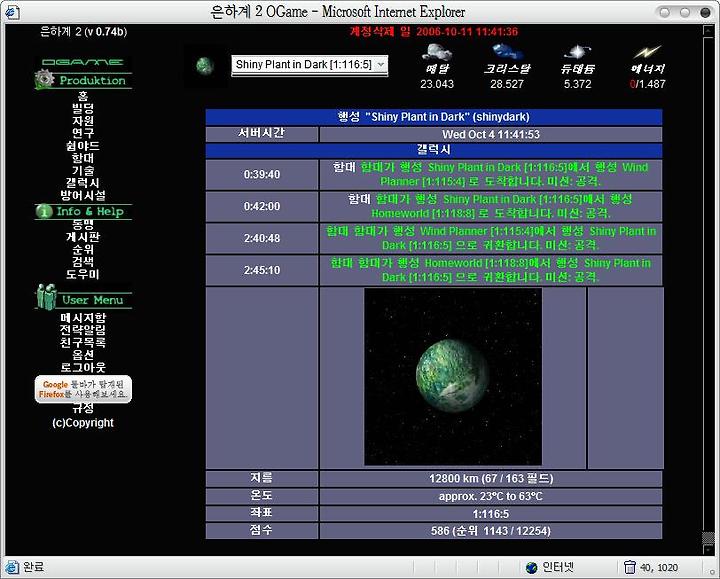Screen dimensions: 720x579
Task: Open the planet selector dropdown
Action: click(x=309, y=65)
